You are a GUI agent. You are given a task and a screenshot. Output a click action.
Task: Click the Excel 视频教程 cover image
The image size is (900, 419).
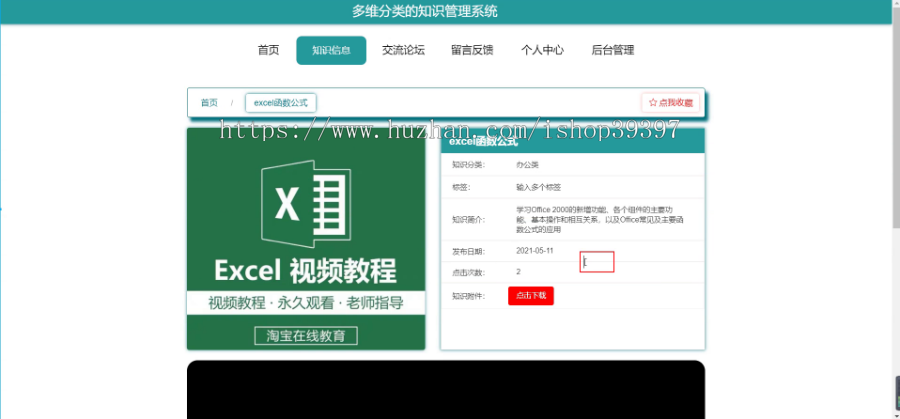[306, 239]
